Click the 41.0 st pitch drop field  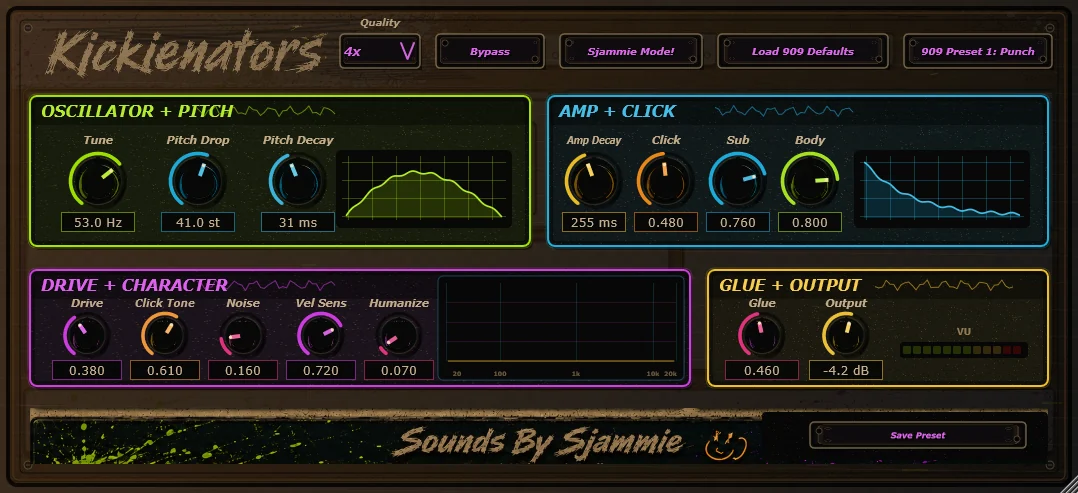[x=197, y=222]
